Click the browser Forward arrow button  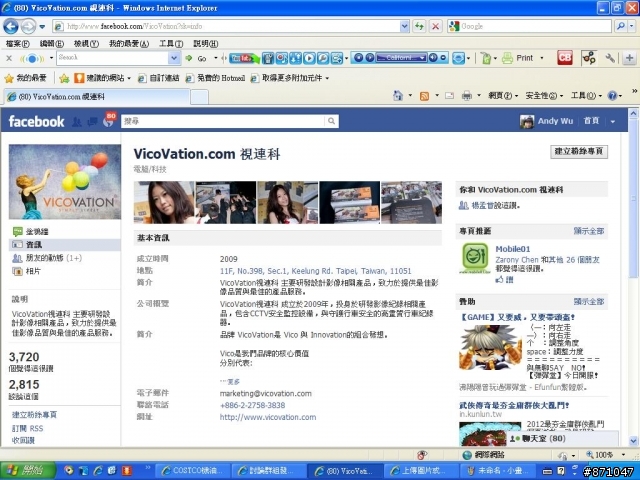28,27
